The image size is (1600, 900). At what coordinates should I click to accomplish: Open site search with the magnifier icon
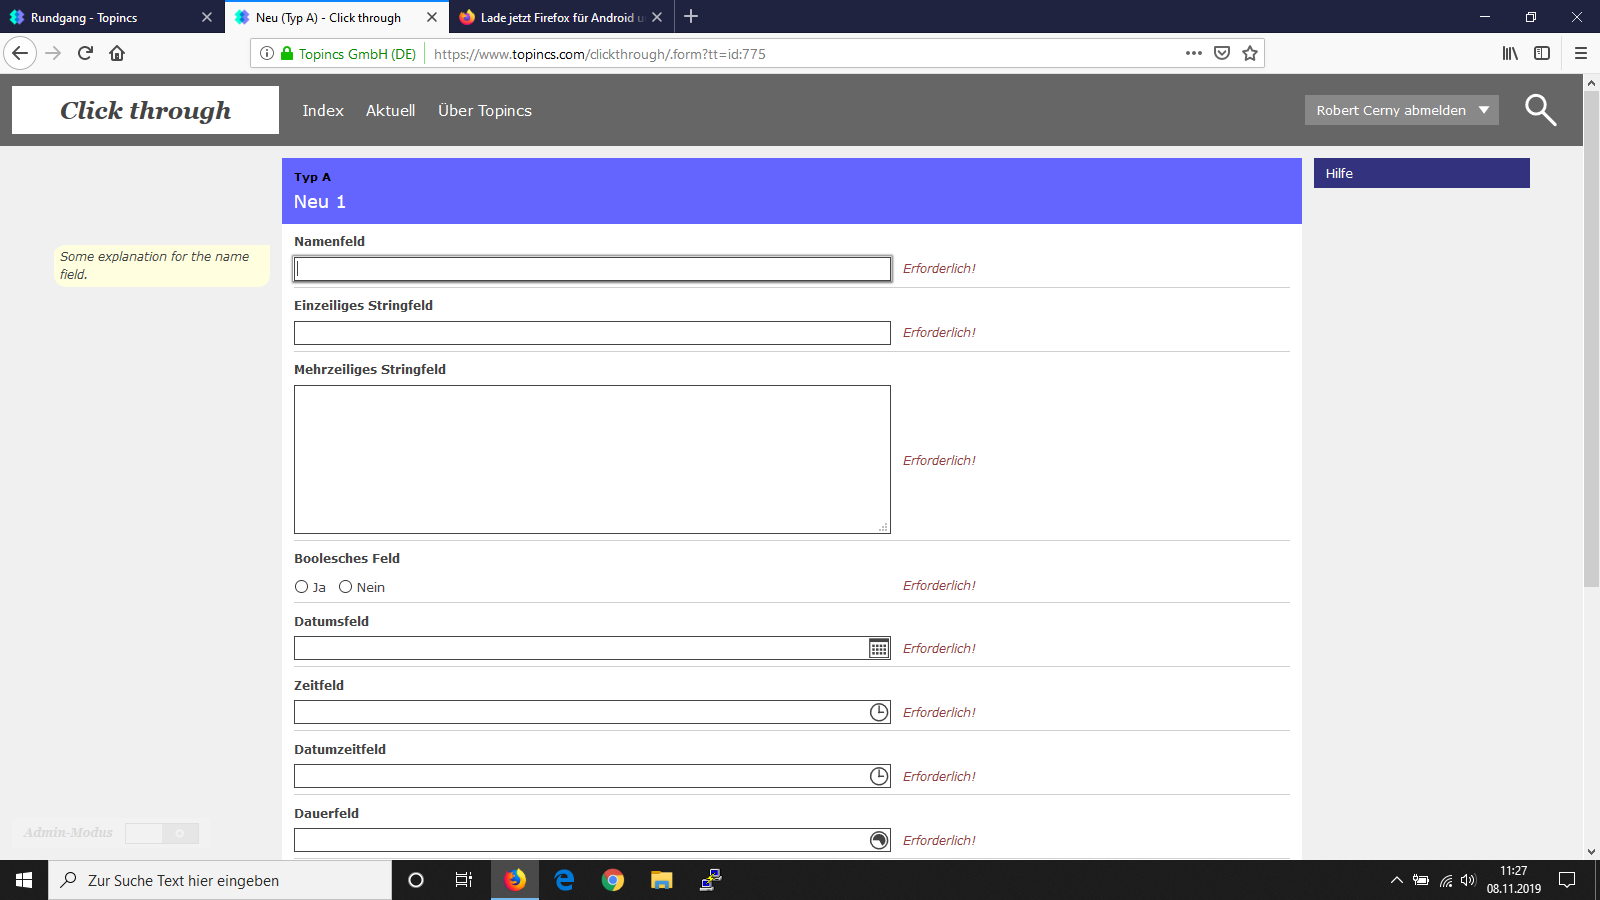tap(1540, 110)
